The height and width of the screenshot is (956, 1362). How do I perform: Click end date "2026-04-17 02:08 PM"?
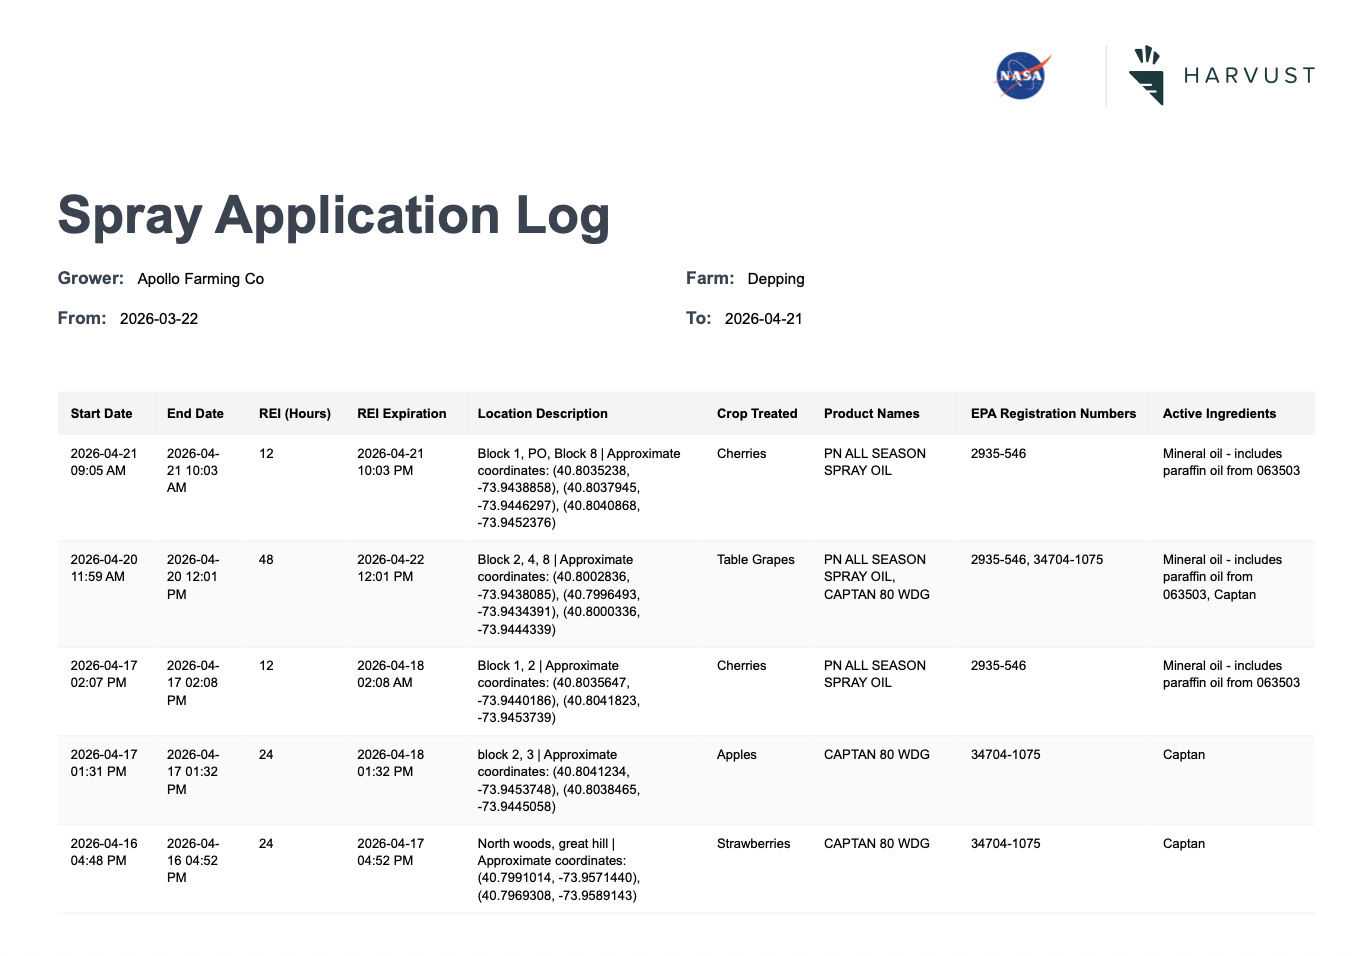click(193, 683)
